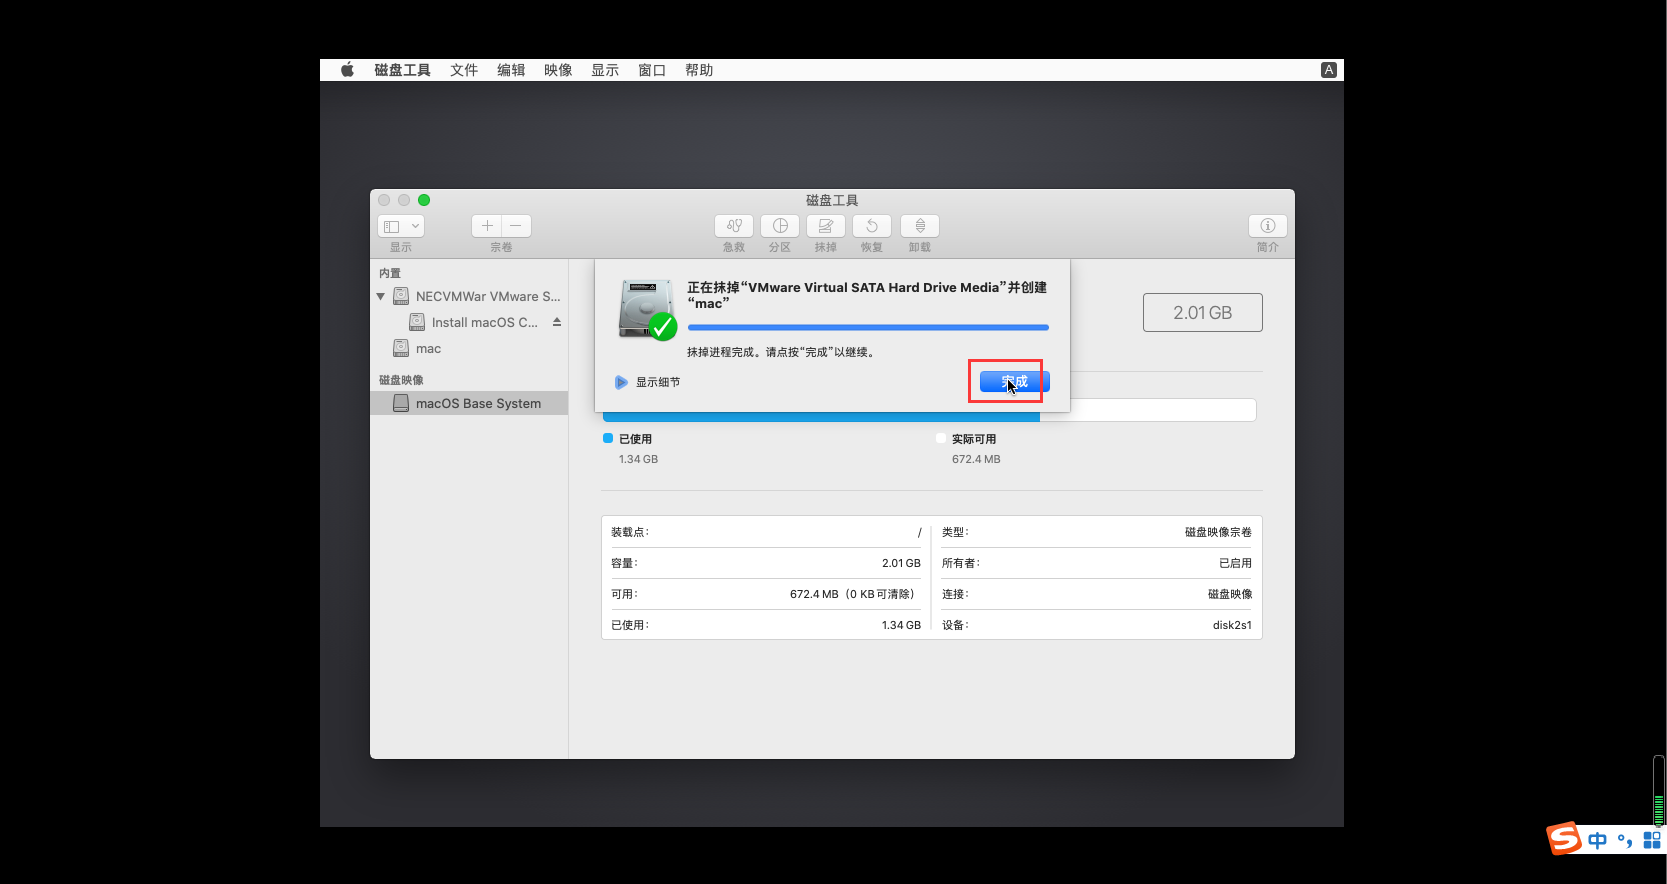Click the blue 已使用 color legend
The image size is (1667, 884).
(608, 438)
